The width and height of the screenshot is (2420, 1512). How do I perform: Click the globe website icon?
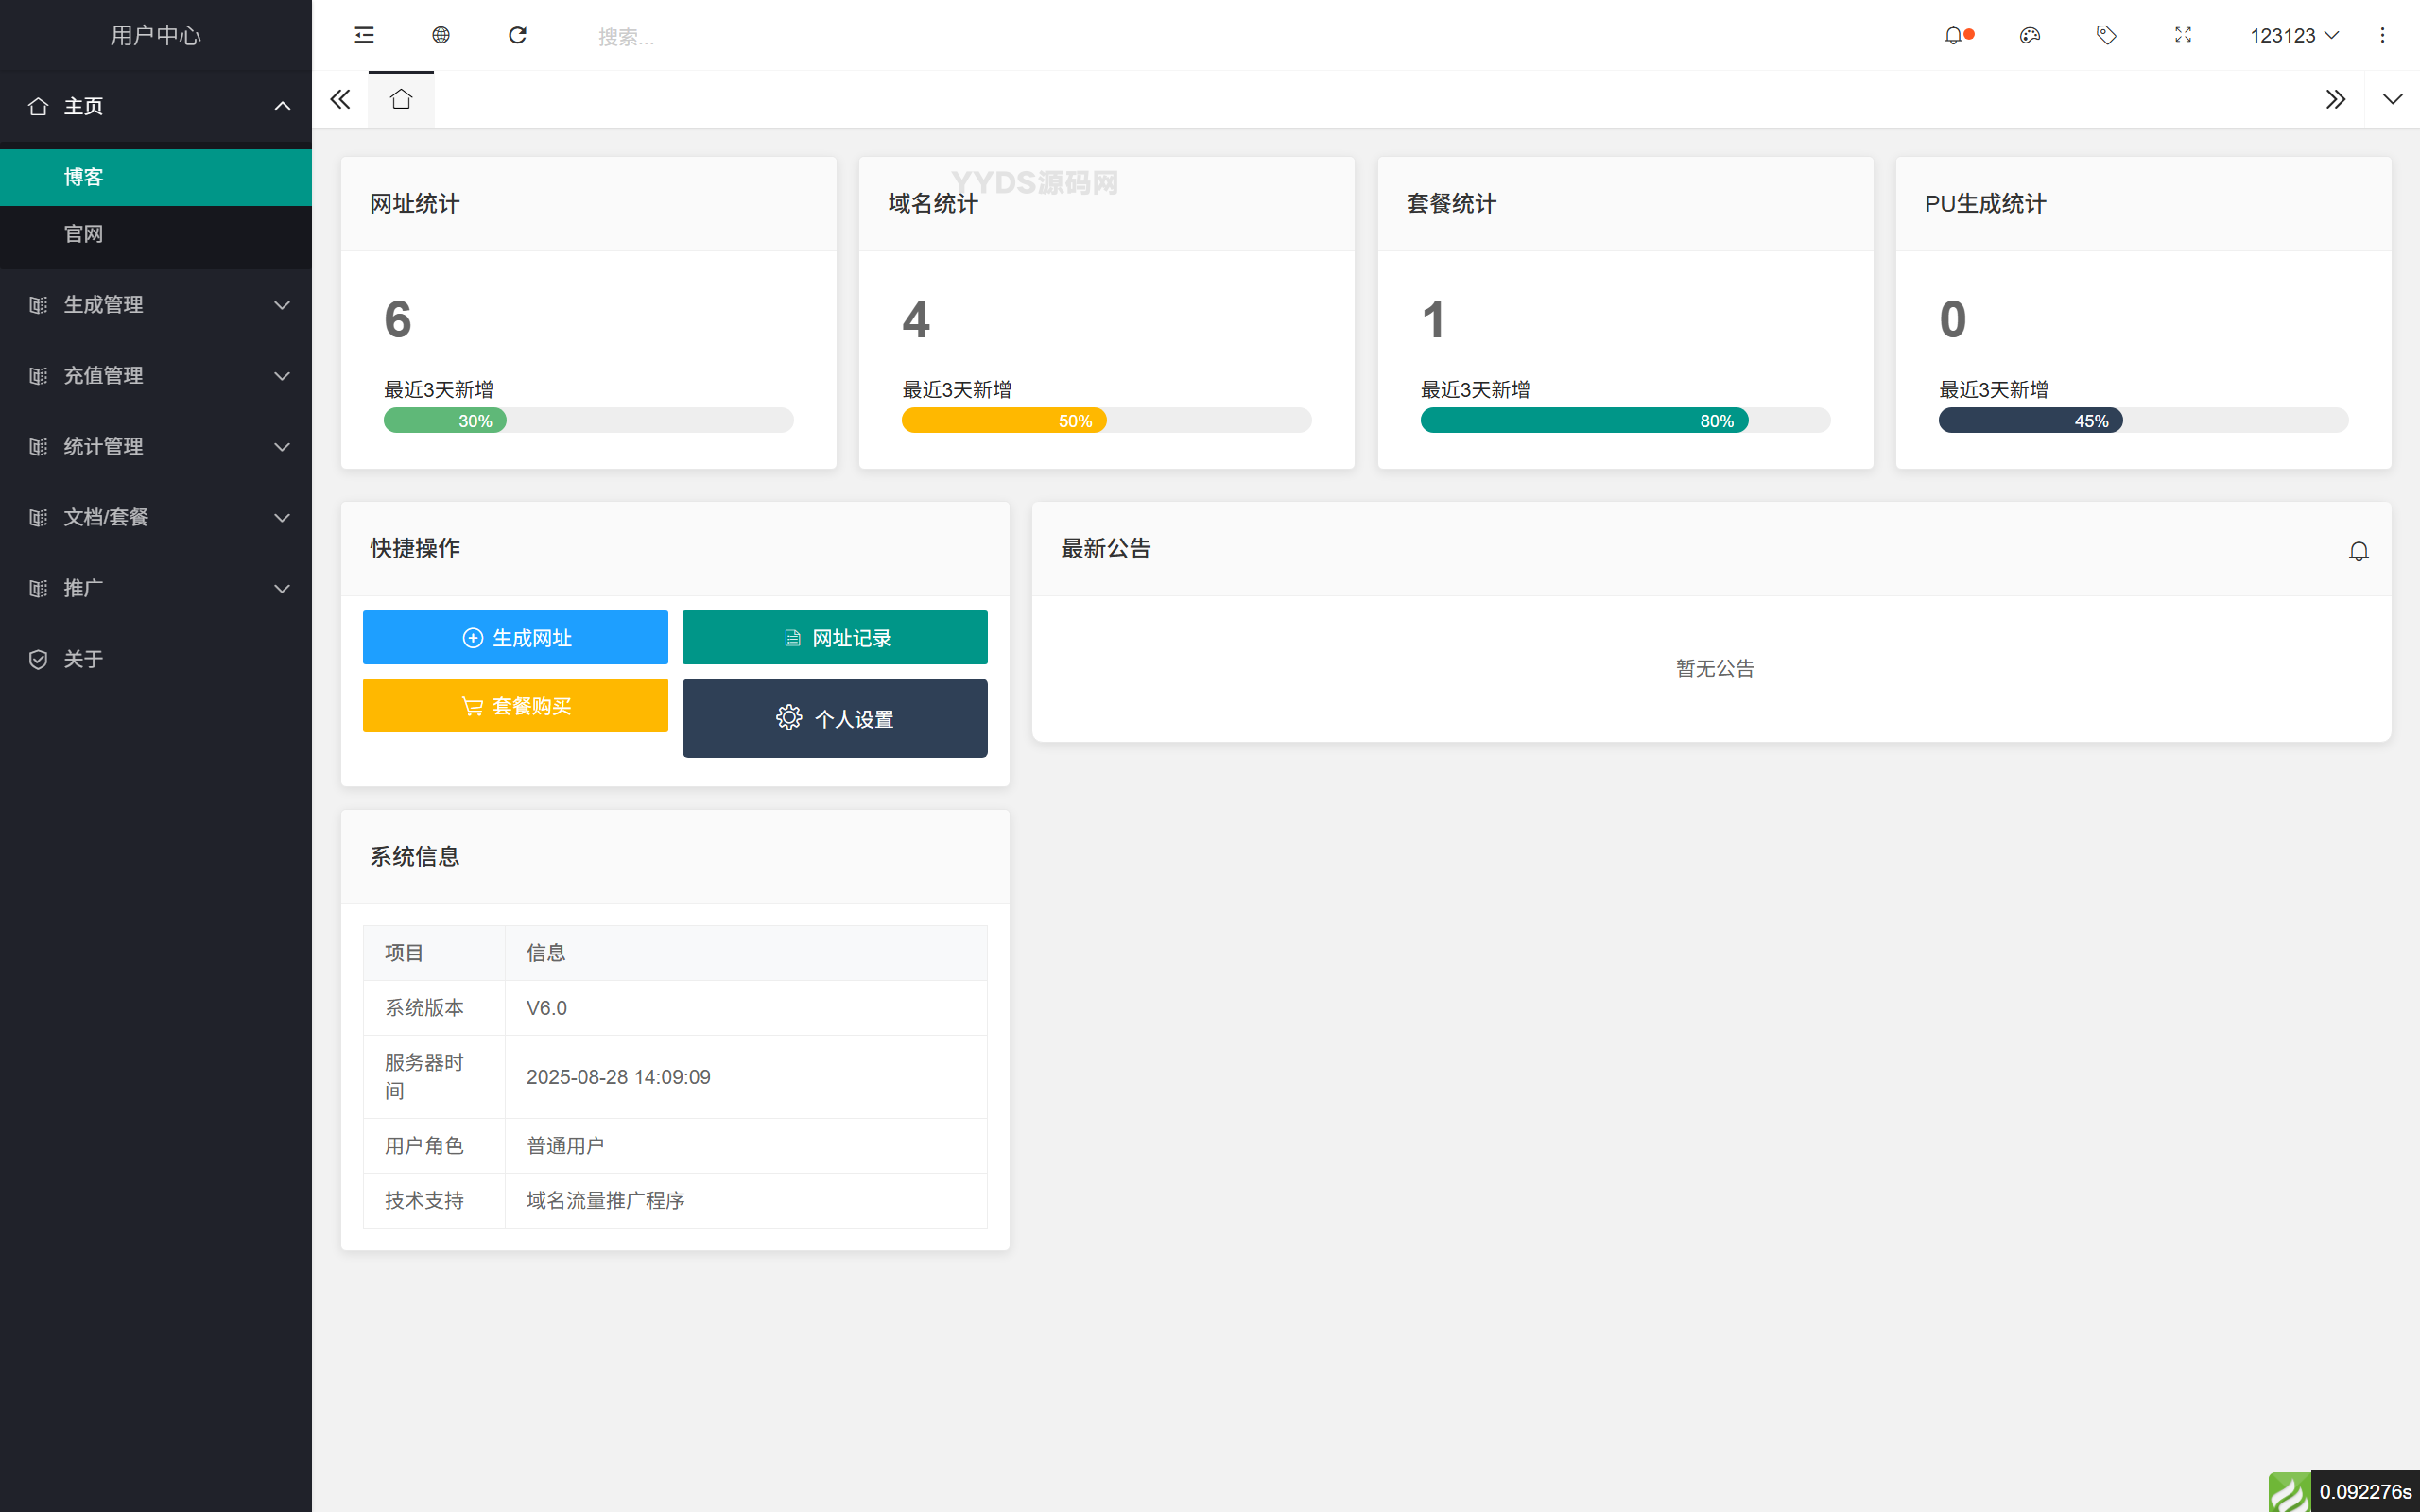coord(441,36)
